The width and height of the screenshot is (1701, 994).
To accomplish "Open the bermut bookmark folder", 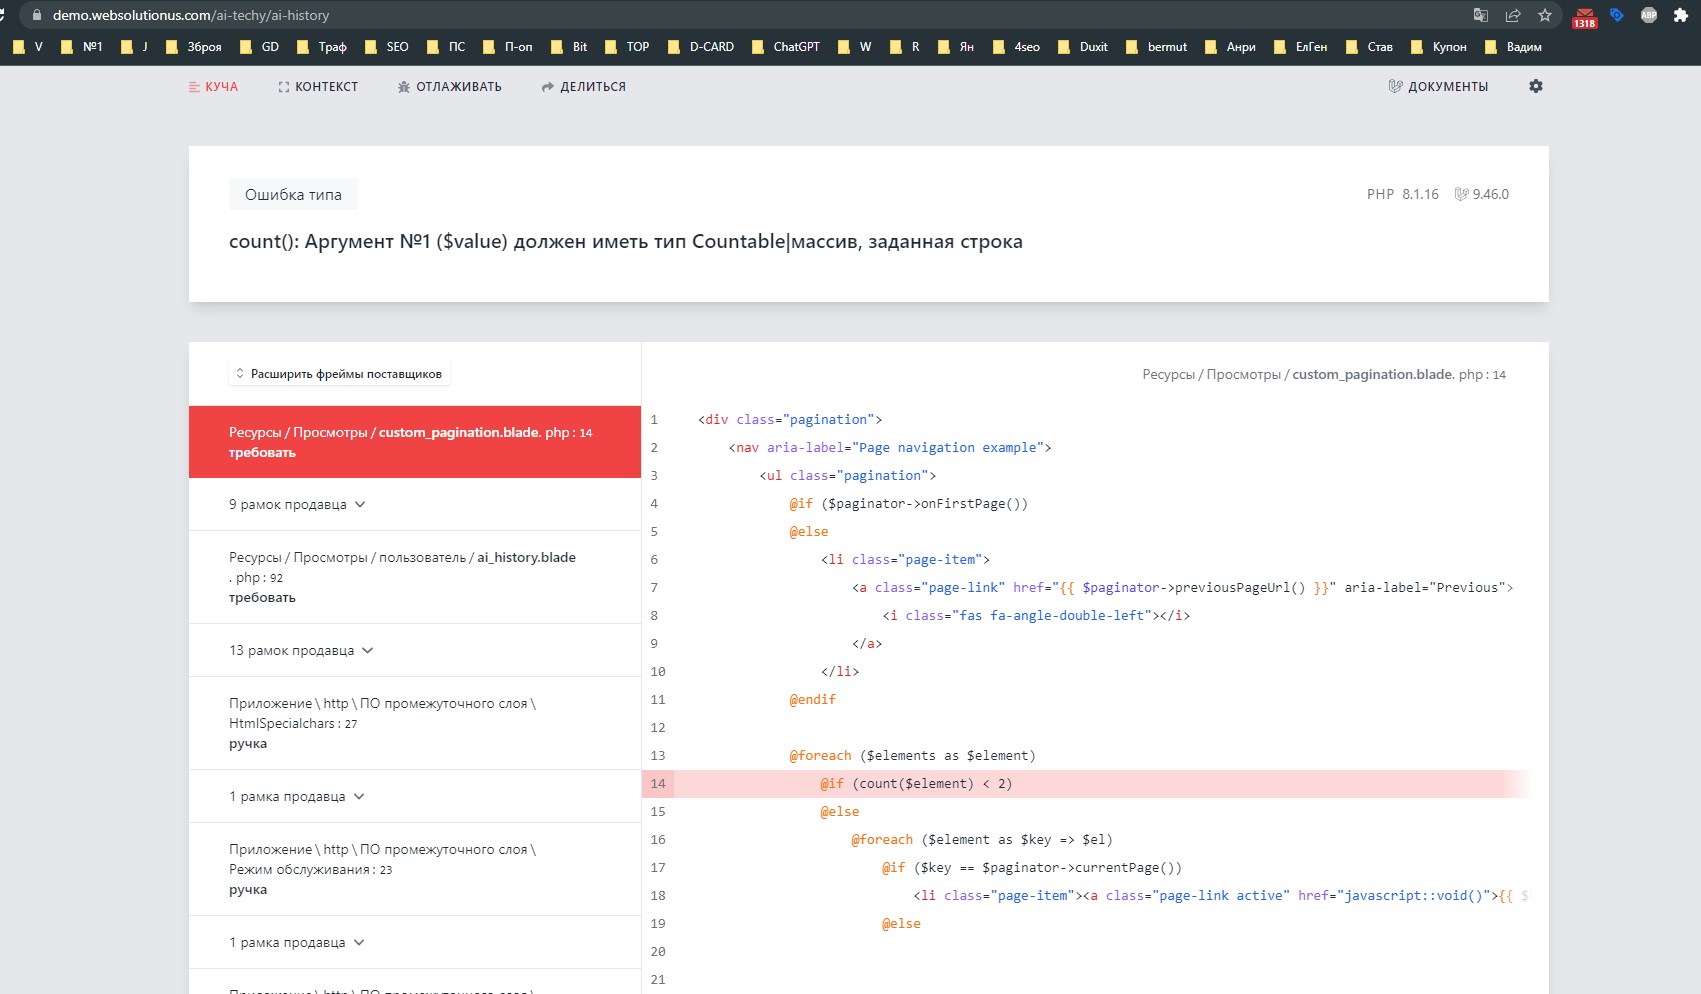I will pos(1157,47).
